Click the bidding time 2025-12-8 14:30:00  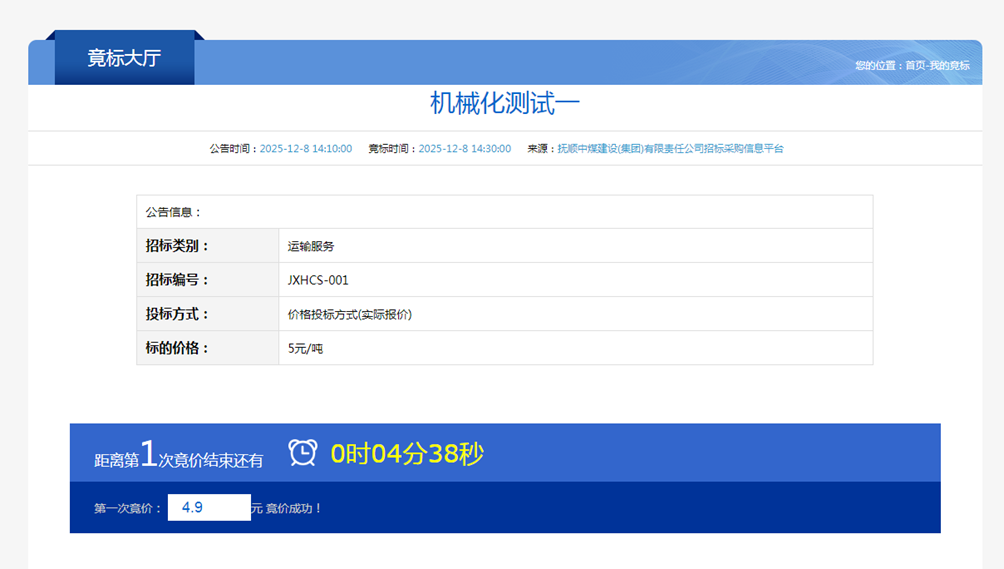pyautogui.click(x=465, y=148)
